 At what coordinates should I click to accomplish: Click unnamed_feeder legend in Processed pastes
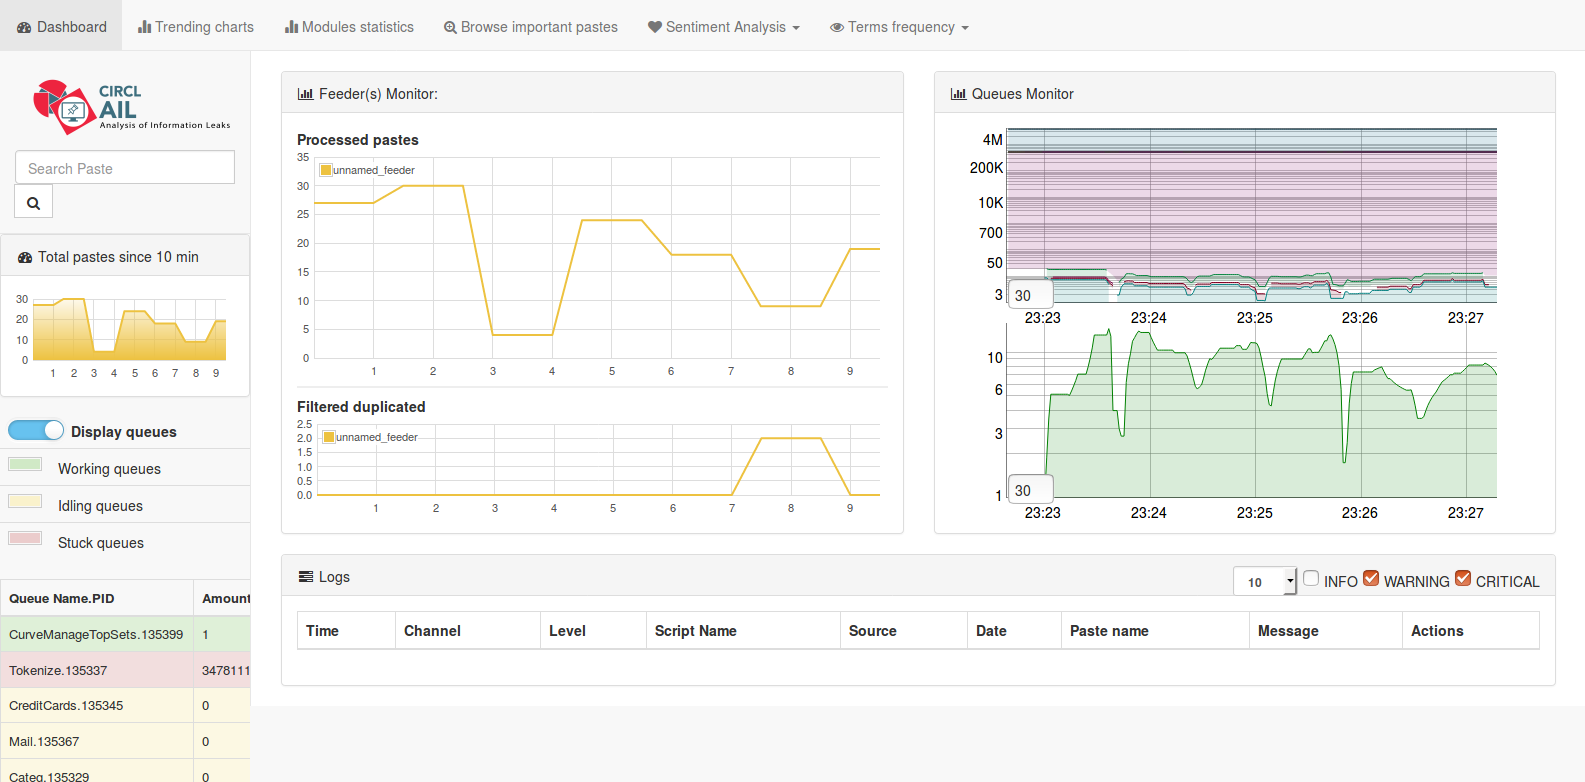(367, 170)
